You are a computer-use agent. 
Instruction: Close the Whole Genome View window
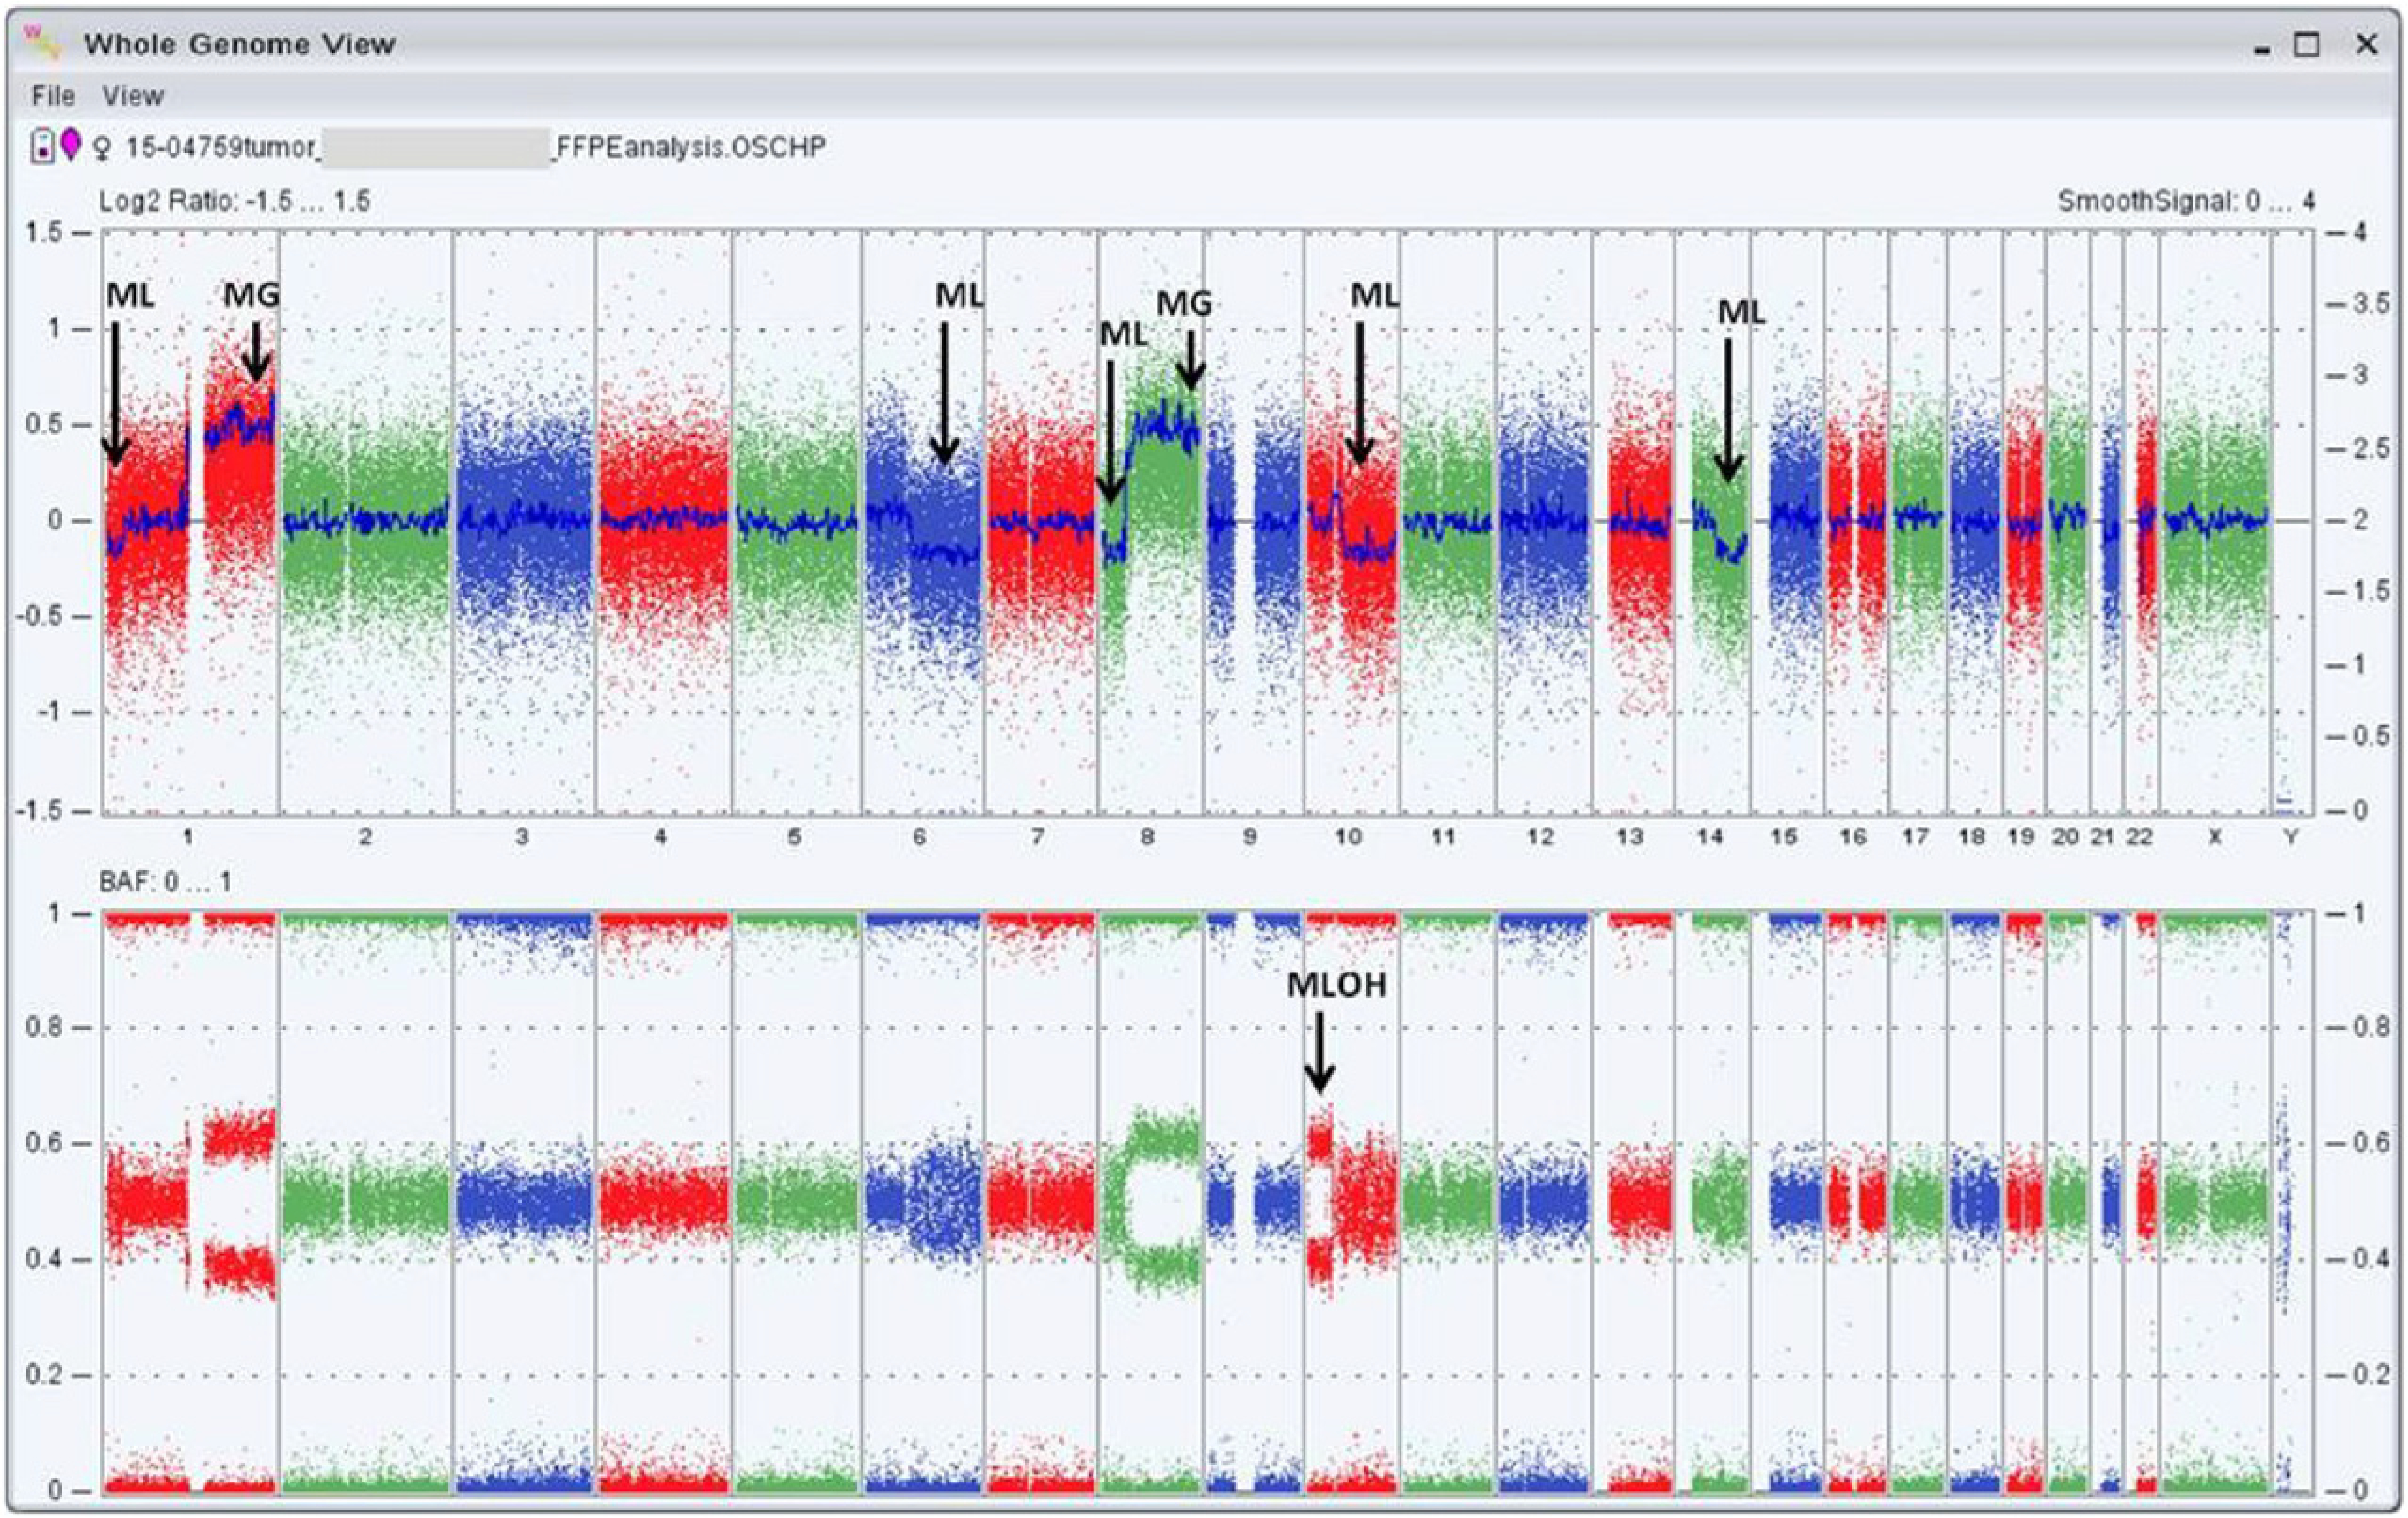(2366, 44)
